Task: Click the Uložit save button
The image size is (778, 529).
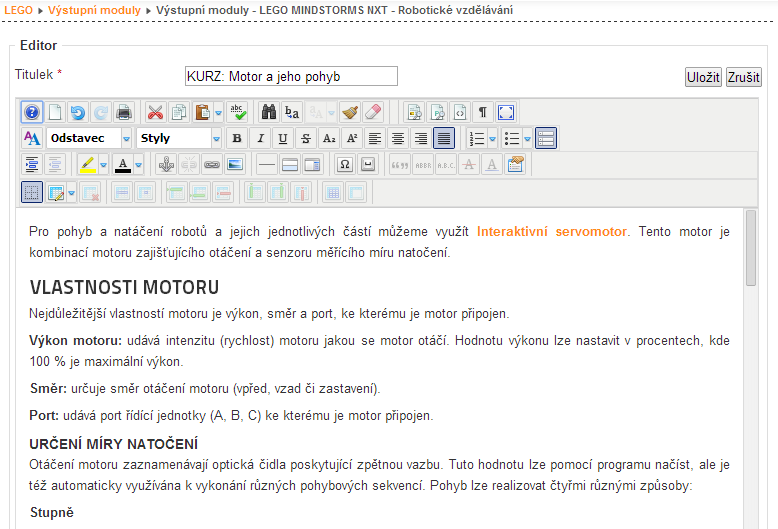Action: coord(703,77)
